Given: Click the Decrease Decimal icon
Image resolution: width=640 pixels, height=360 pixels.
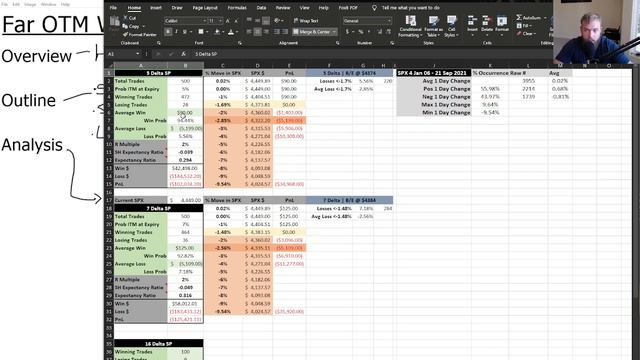Looking at the screenshot, I should click(388, 32).
